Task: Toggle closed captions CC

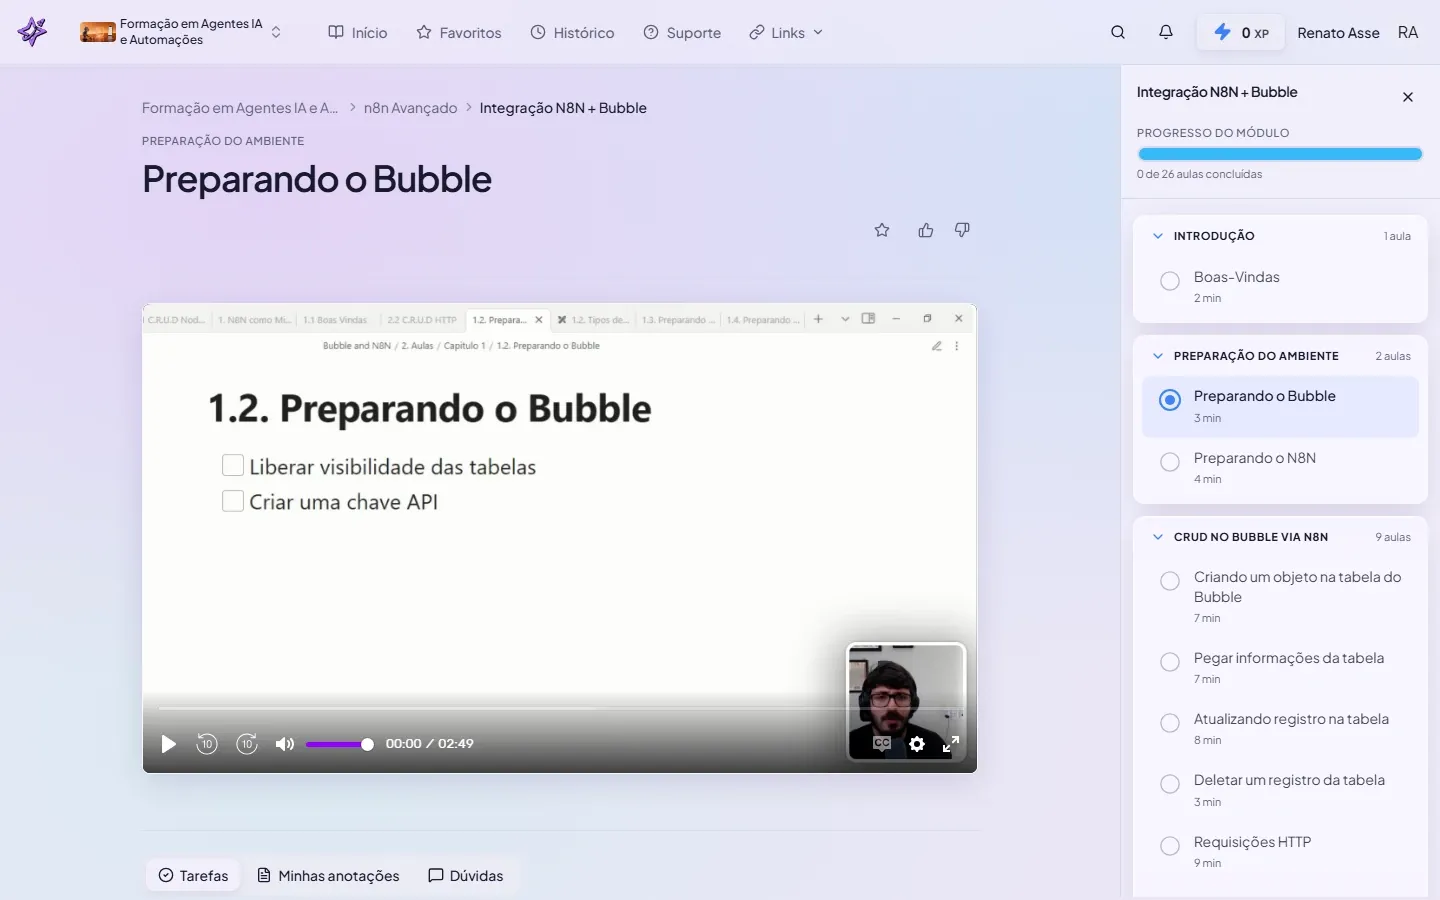Action: (882, 744)
